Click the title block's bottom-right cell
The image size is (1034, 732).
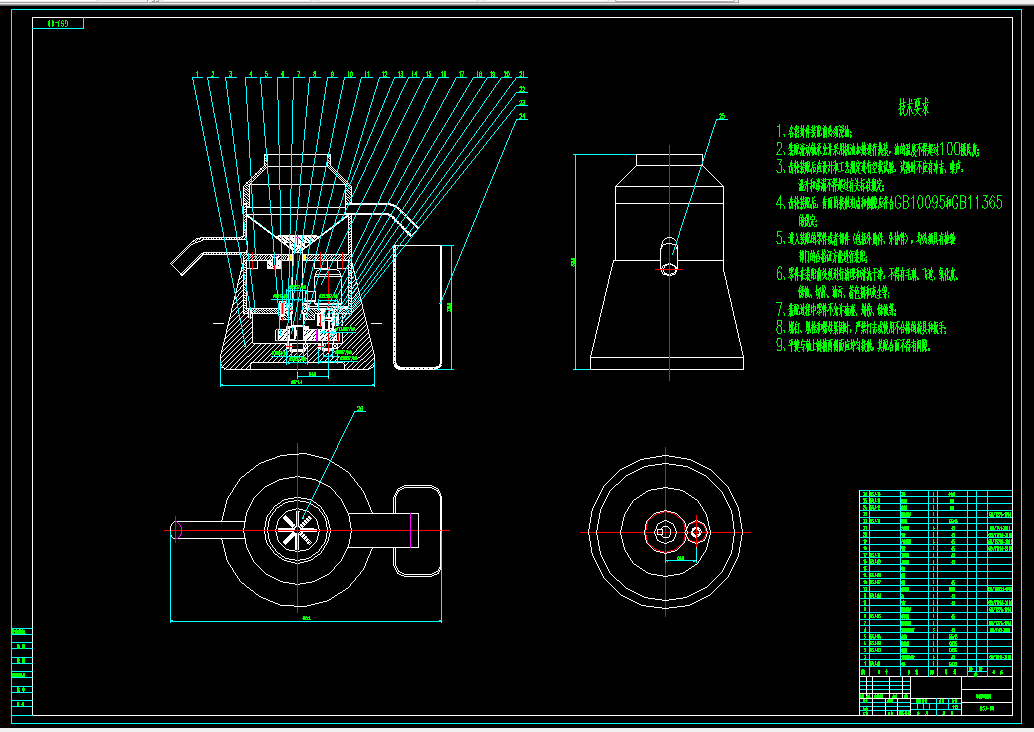[987, 709]
